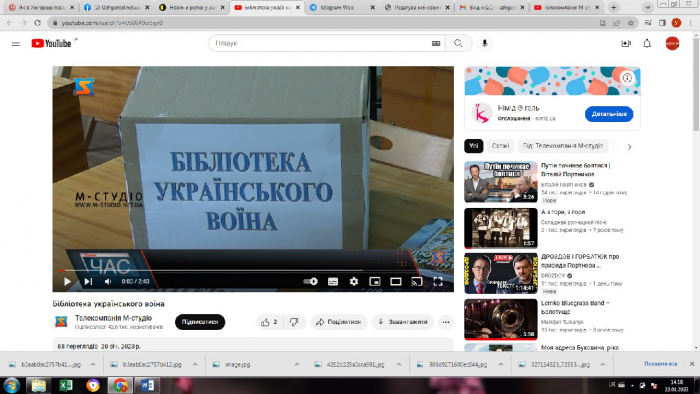Select the Від: Телекомпанія М-студію chip
The height and width of the screenshot is (394, 700).
click(x=563, y=146)
